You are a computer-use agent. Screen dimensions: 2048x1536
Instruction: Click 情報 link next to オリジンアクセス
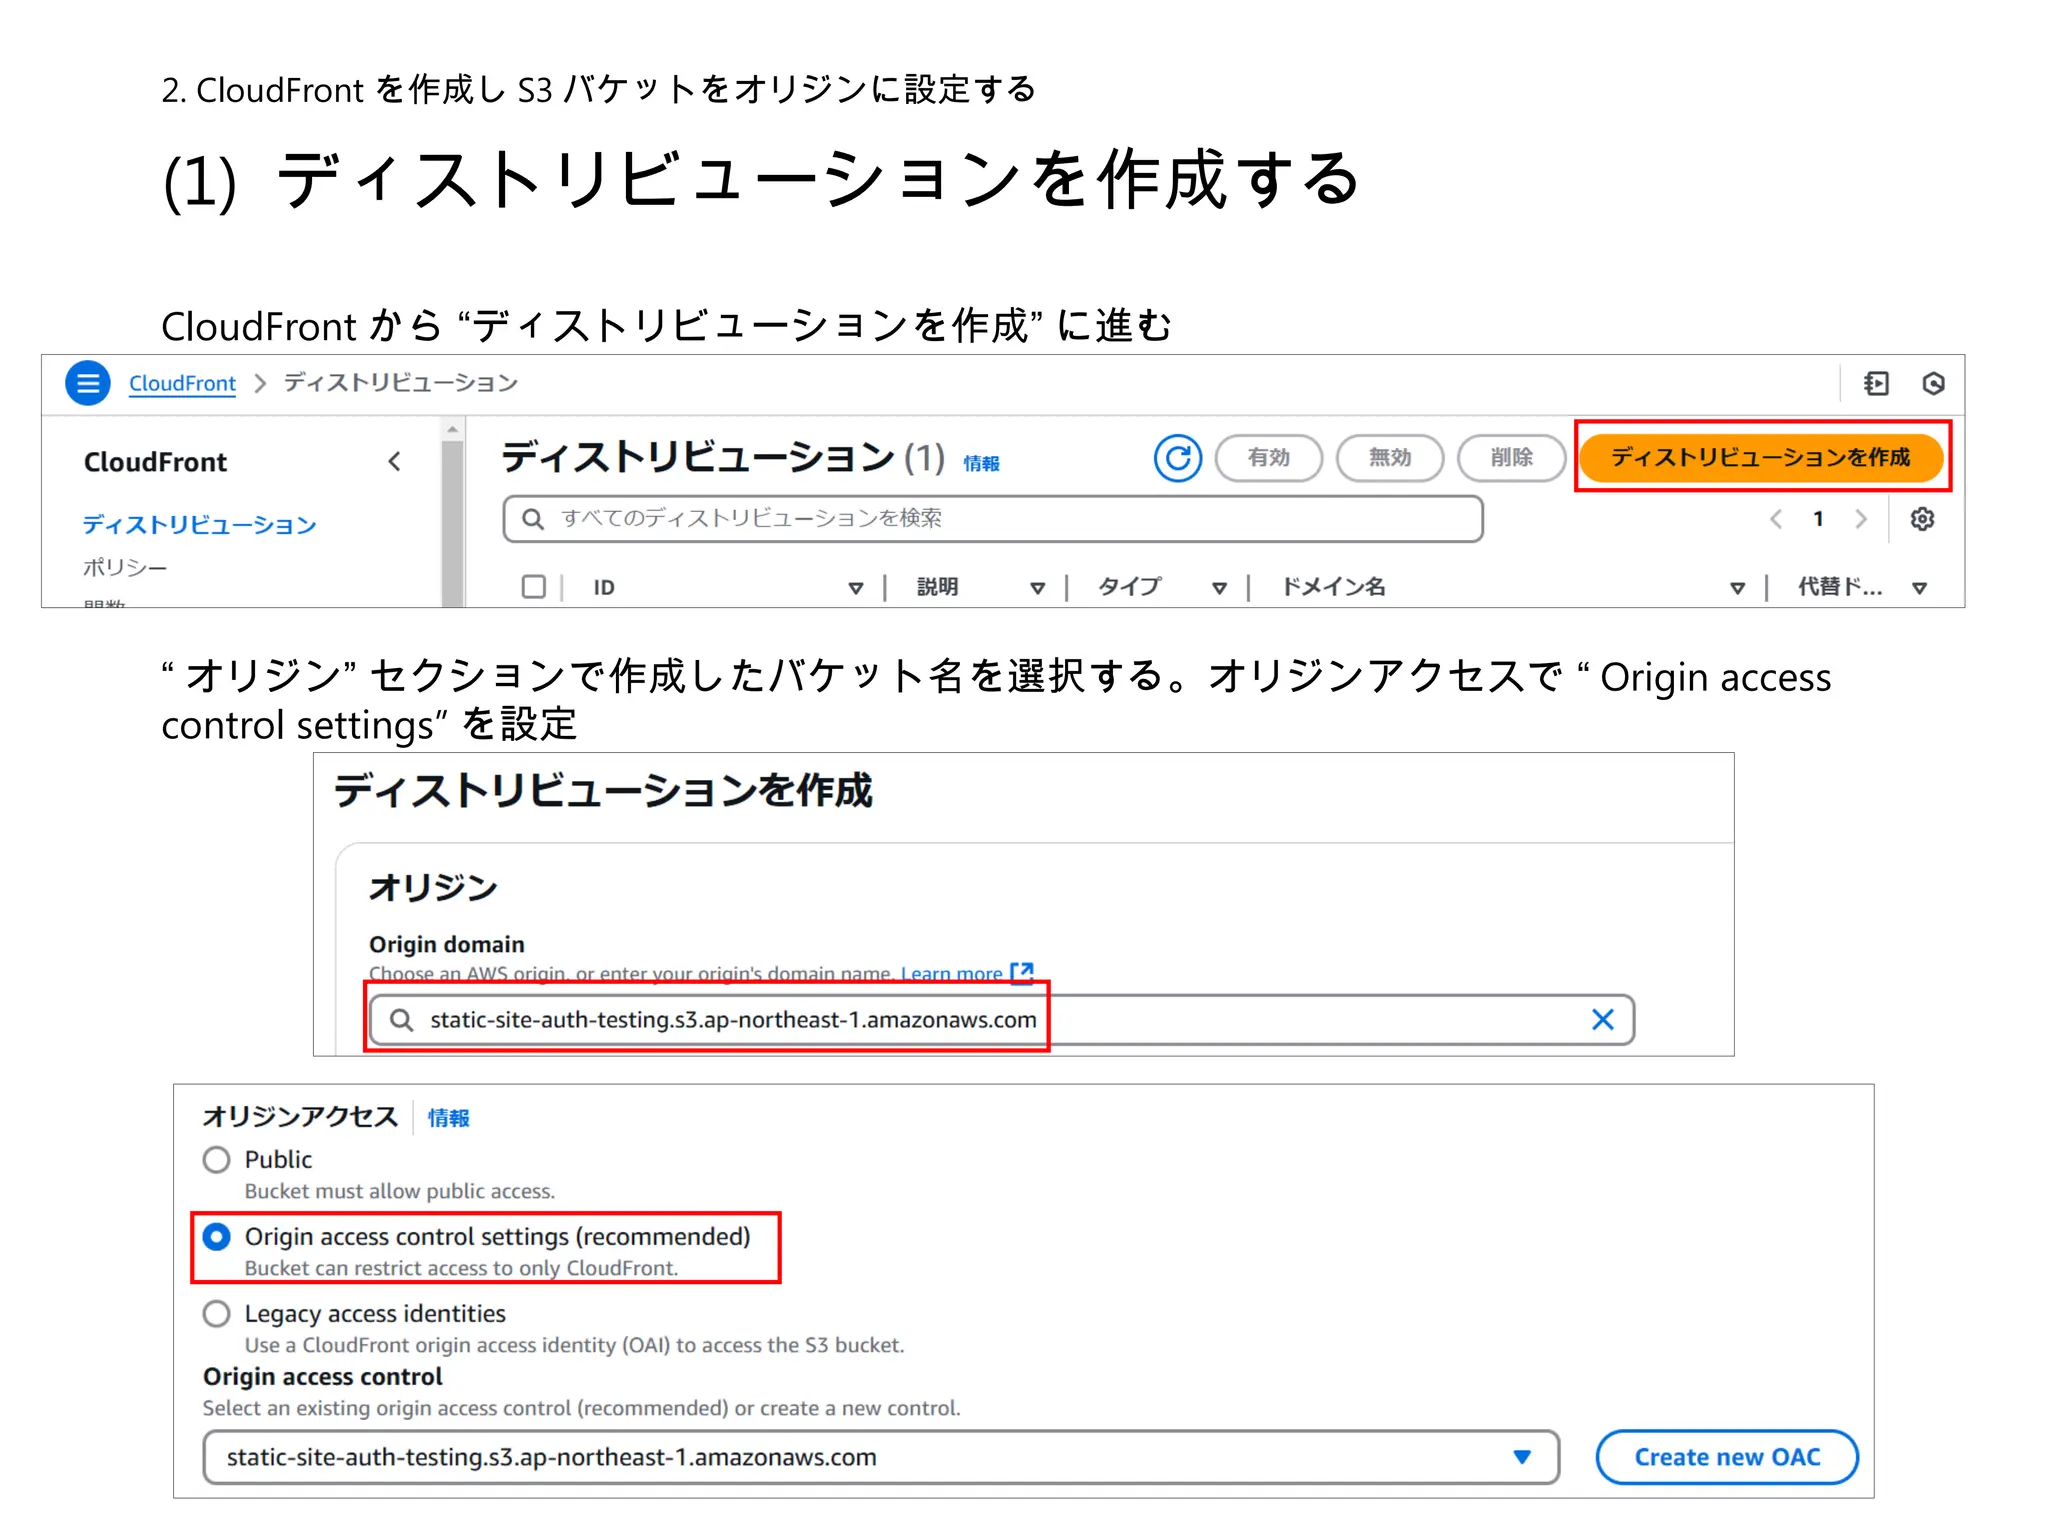pyautogui.click(x=448, y=1118)
